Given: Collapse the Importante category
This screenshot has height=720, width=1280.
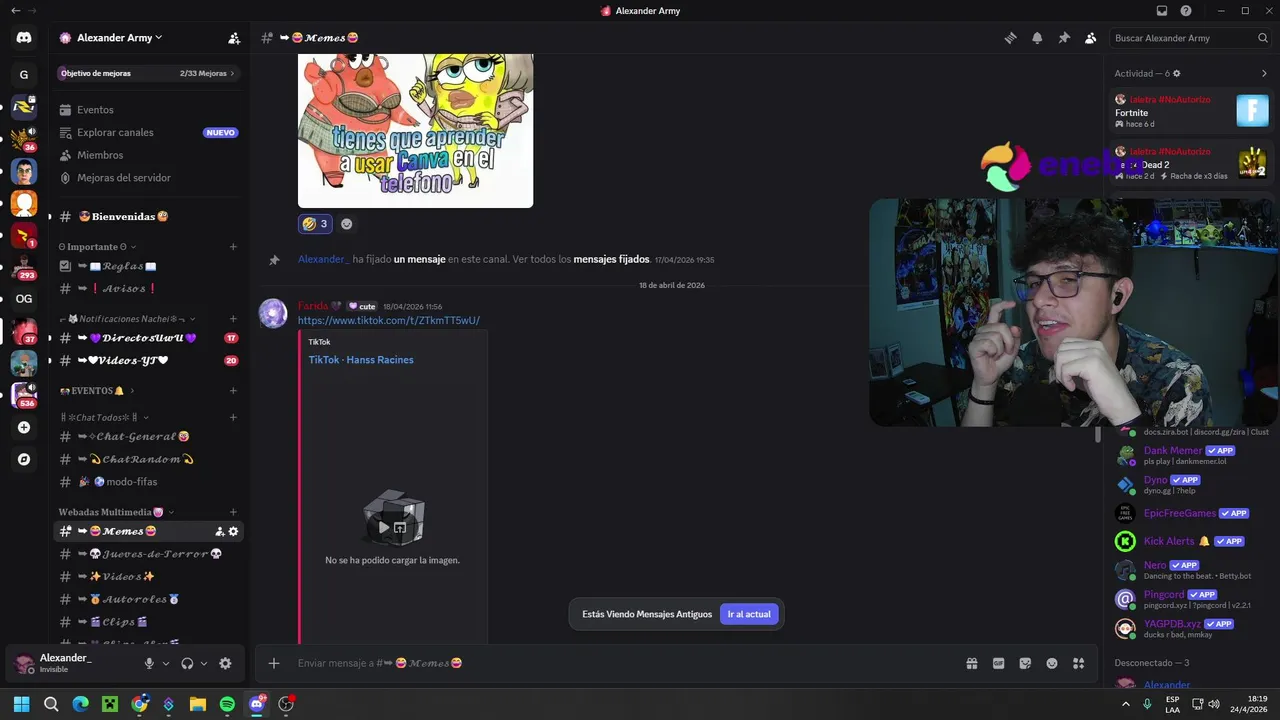Looking at the screenshot, I should pyautogui.click(x=98, y=247).
